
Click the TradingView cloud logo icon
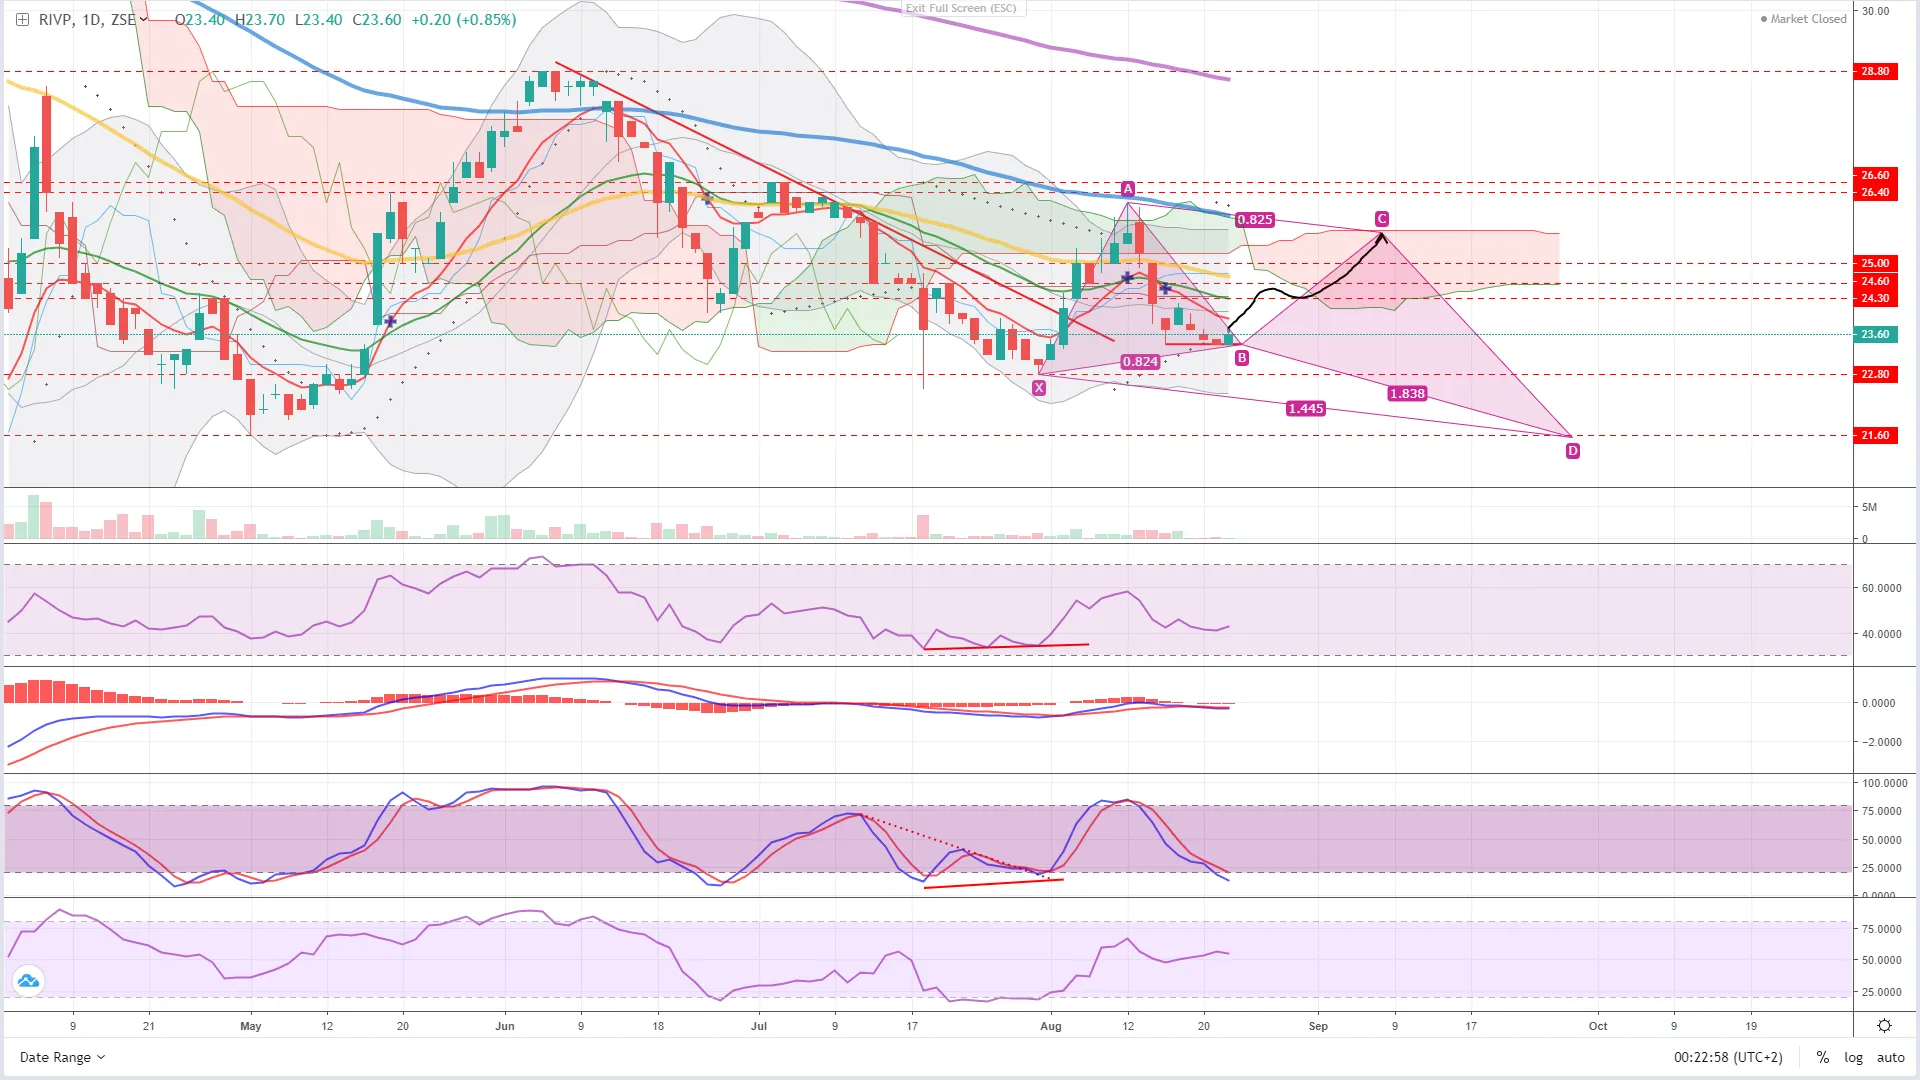coord(28,981)
